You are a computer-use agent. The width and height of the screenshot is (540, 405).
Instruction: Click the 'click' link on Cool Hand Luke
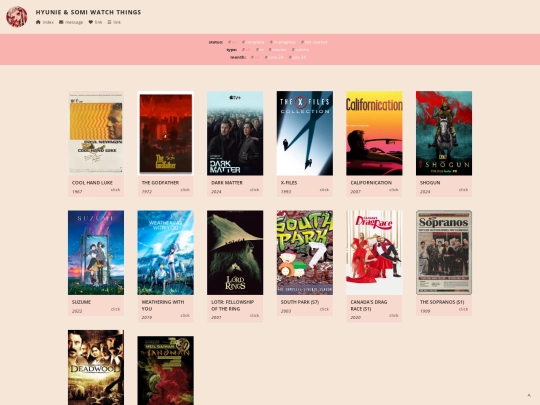pyautogui.click(x=115, y=190)
